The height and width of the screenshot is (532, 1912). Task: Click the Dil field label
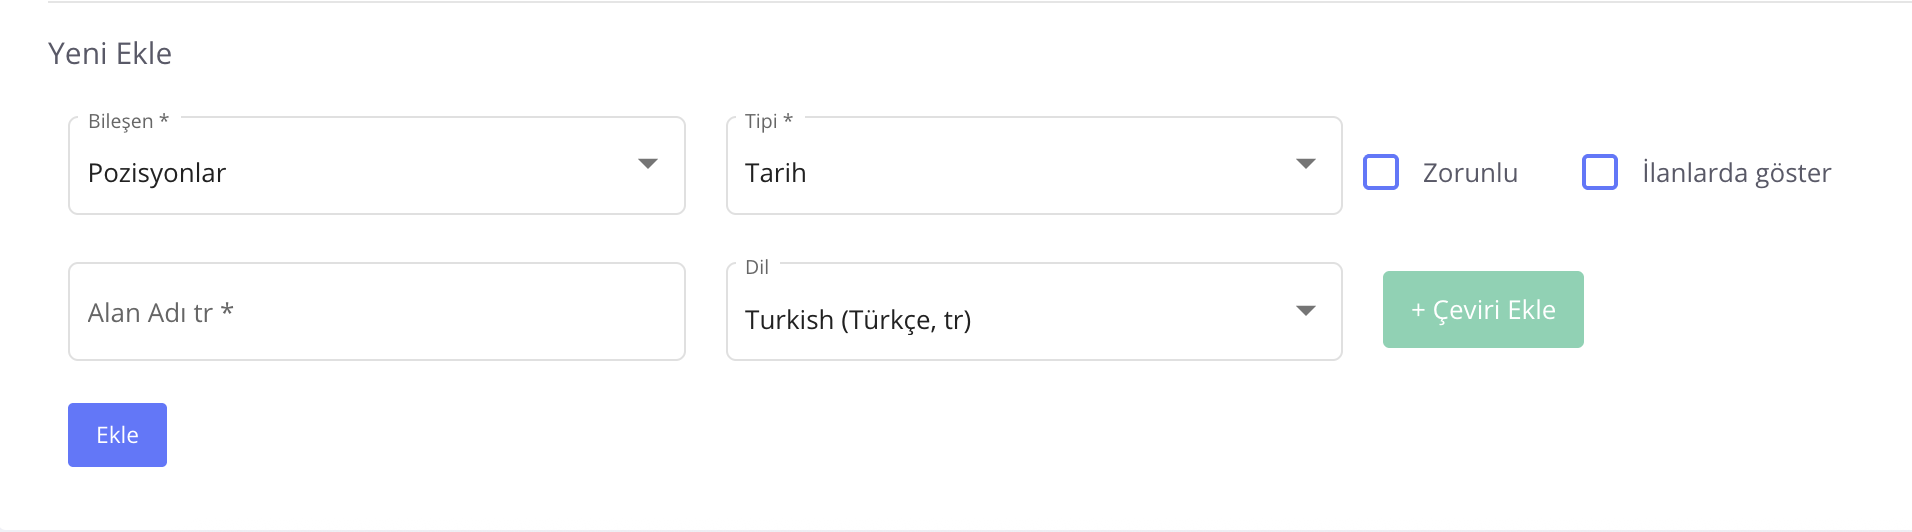[757, 267]
